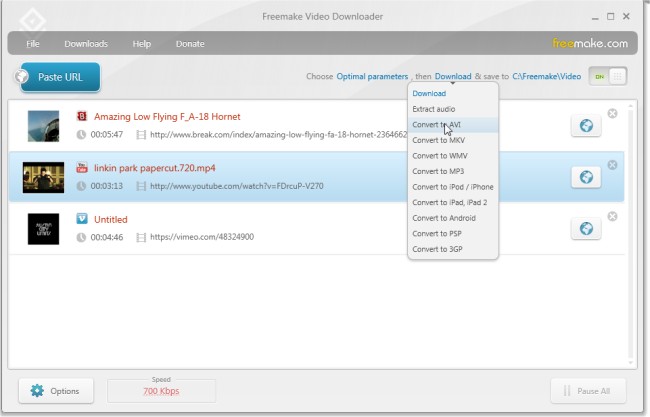Click the Freemake diamond logo icon

point(32,20)
